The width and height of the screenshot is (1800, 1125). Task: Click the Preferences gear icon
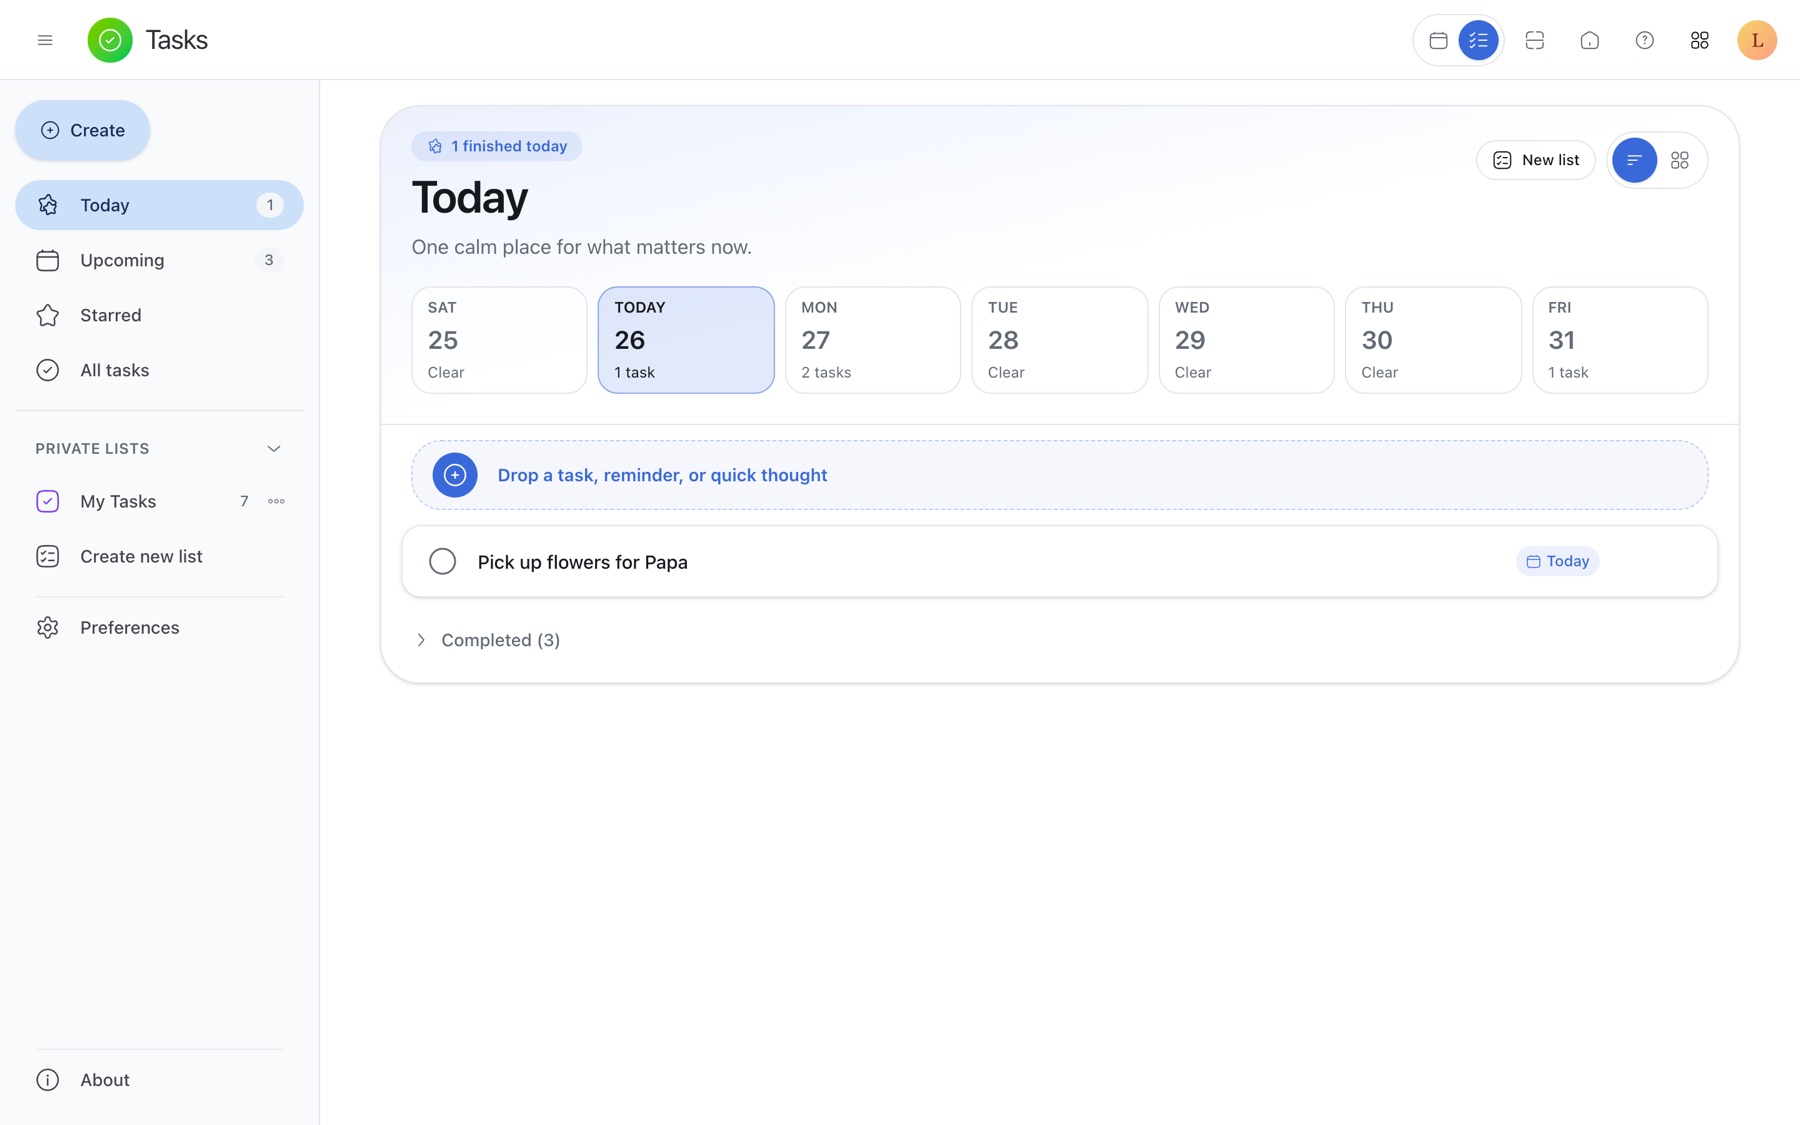coord(48,627)
